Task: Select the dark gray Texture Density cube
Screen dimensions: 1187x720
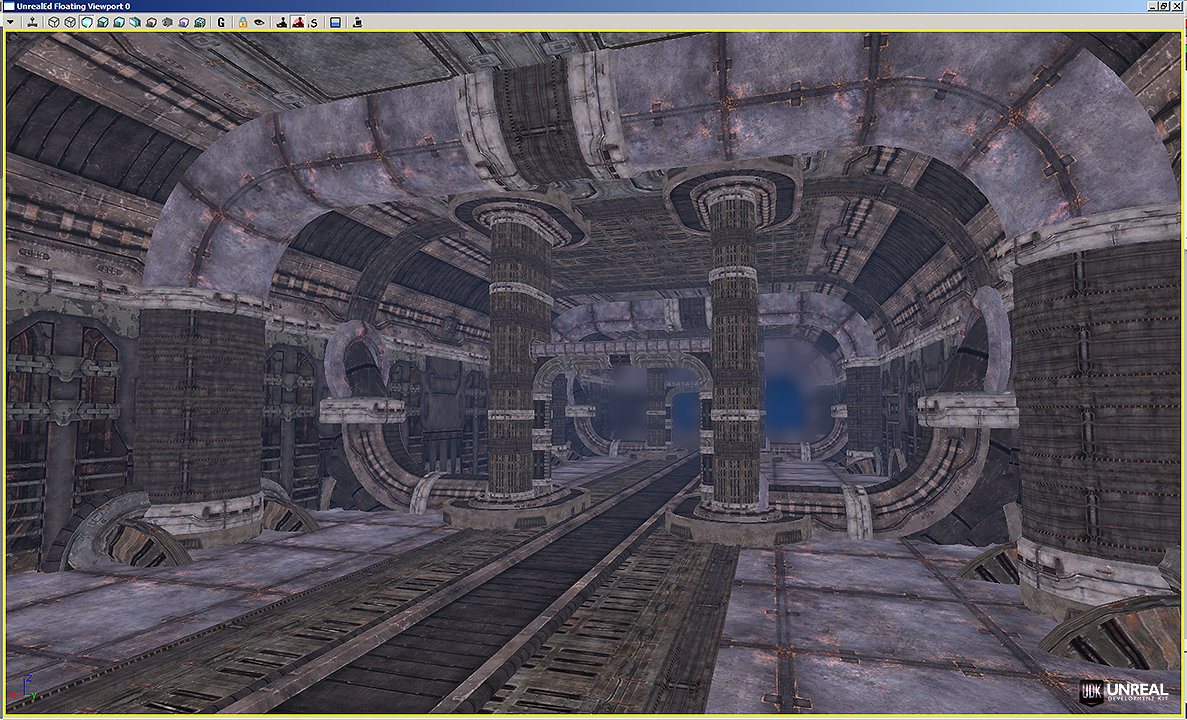Action: [167, 23]
